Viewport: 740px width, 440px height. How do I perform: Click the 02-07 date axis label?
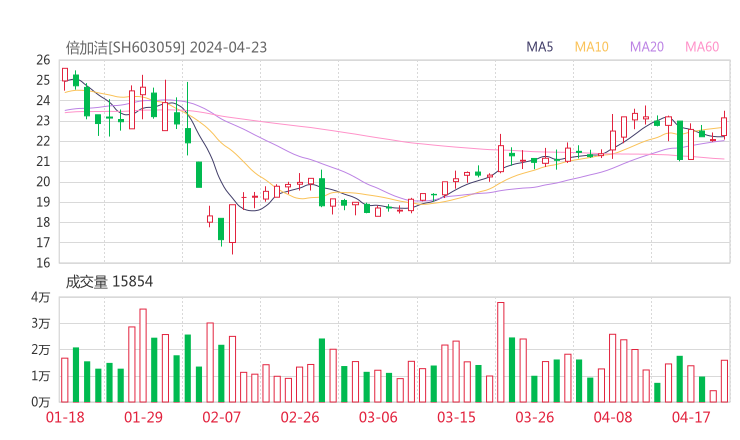[x=221, y=417]
